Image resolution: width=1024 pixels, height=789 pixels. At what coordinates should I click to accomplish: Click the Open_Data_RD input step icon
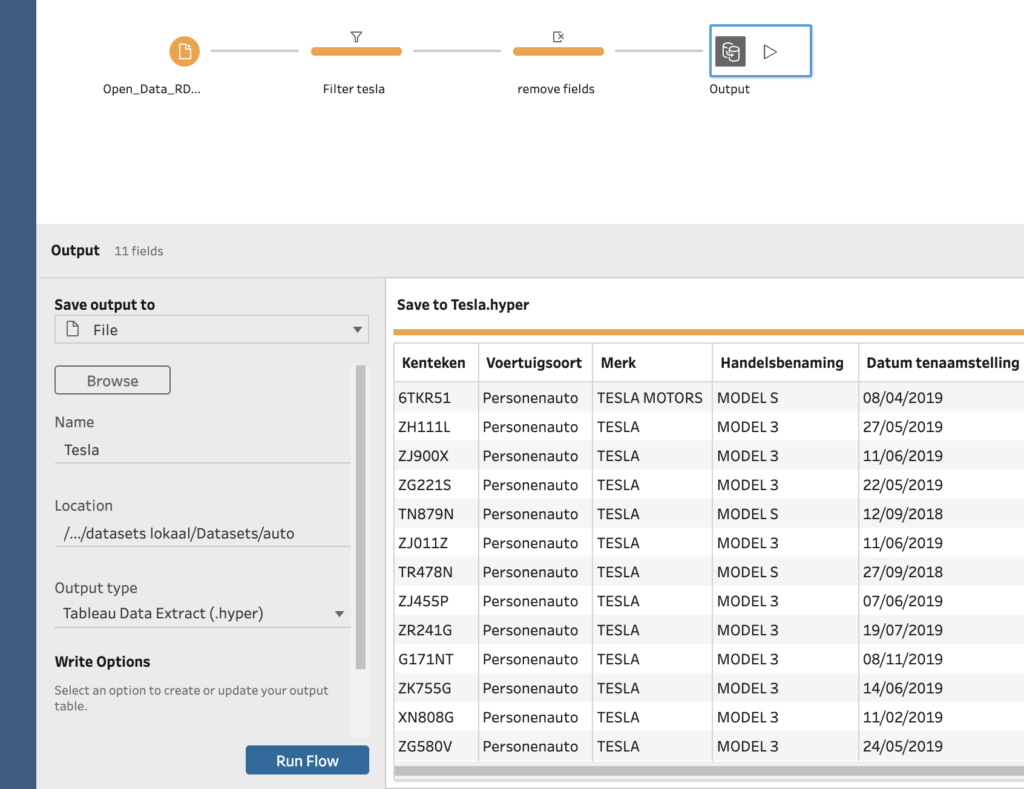[x=184, y=51]
